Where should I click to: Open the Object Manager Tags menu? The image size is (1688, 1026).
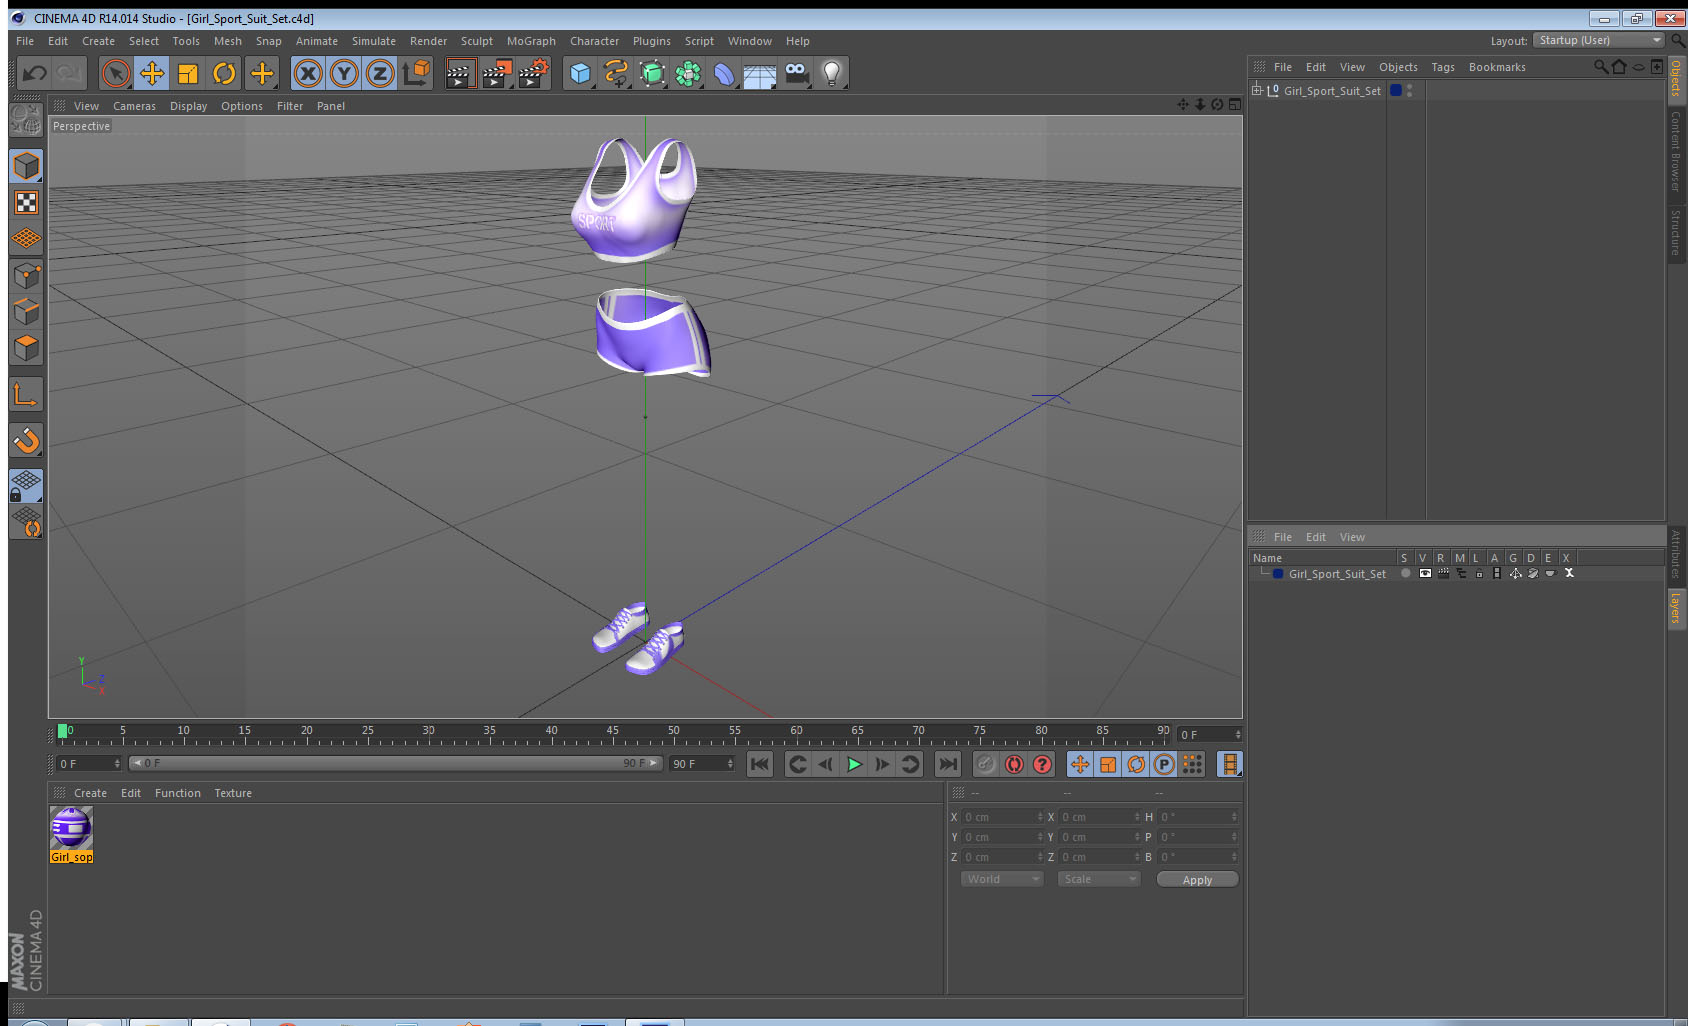[1442, 67]
